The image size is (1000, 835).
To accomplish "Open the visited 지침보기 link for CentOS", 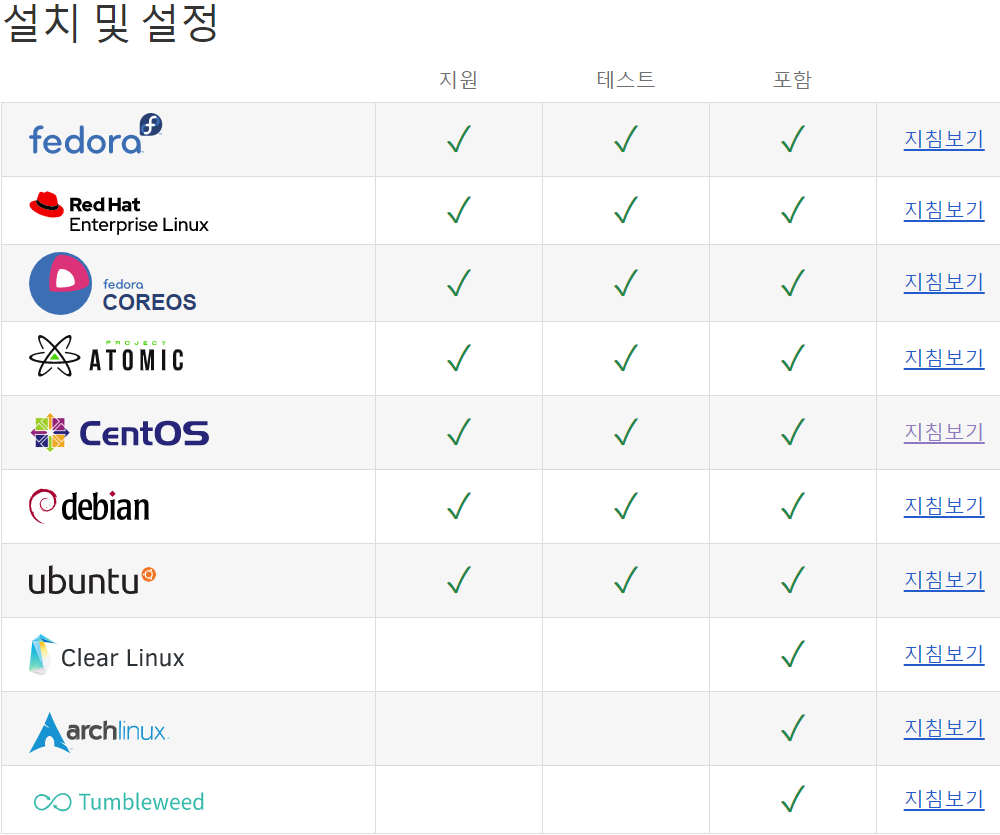I will (x=944, y=432).
